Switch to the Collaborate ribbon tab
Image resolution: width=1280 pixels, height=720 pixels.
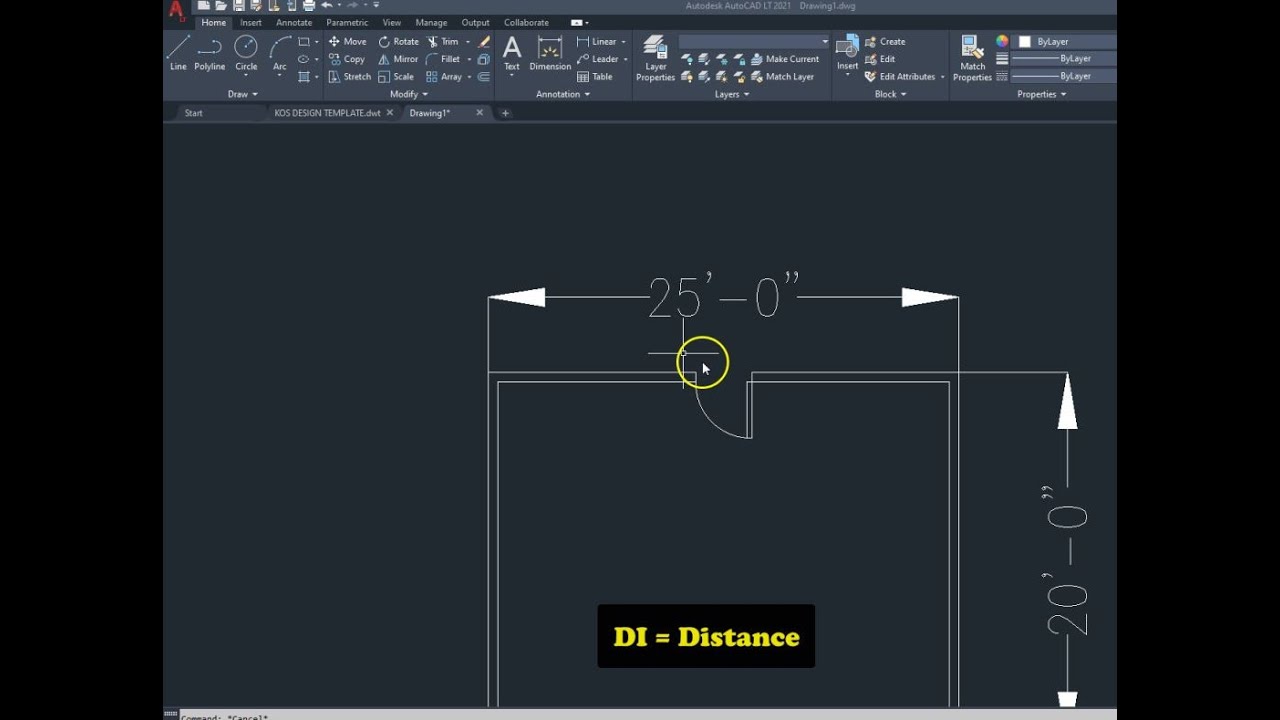click(526, 23)
